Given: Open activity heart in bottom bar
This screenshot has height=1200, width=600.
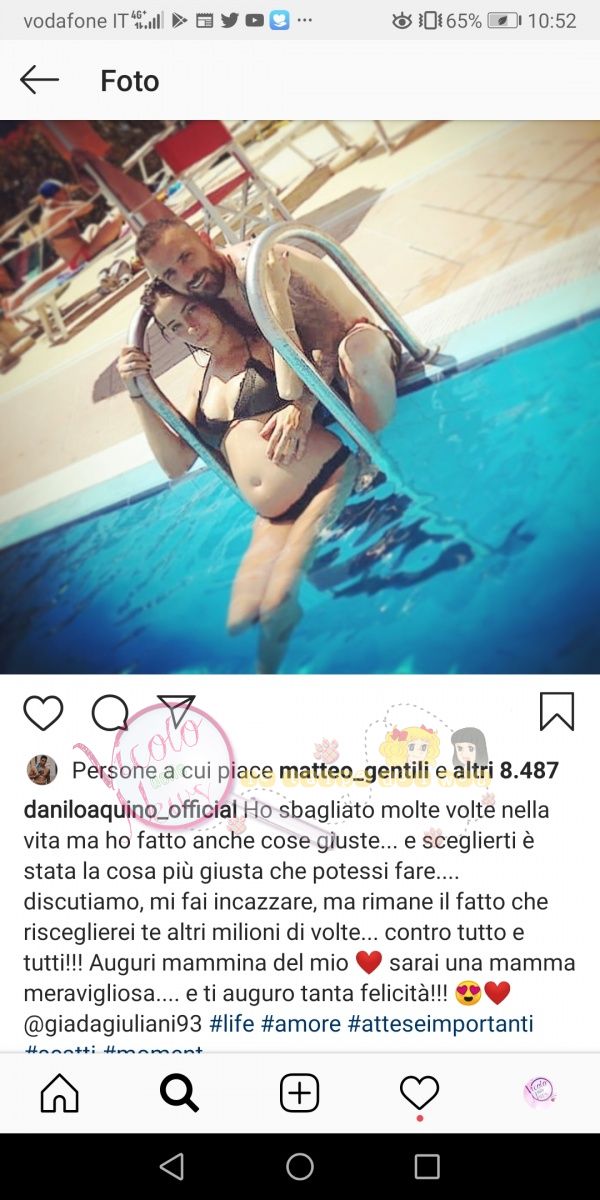Looking at the screenshot, I should (x=420, y=1094).
